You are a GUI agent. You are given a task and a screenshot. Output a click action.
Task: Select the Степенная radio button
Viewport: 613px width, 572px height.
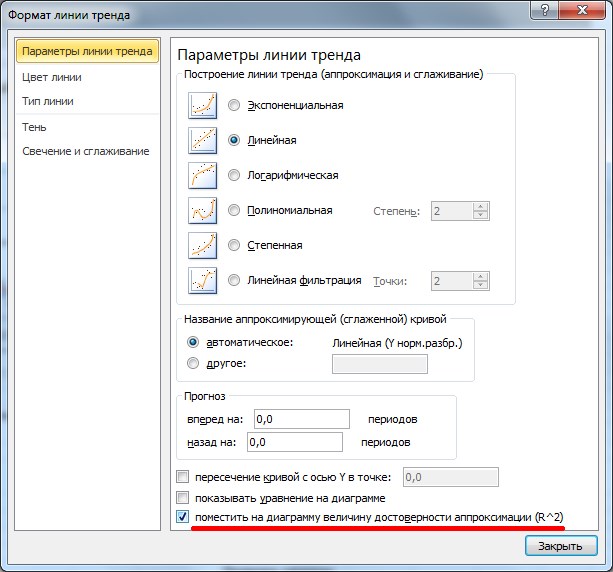234,245
